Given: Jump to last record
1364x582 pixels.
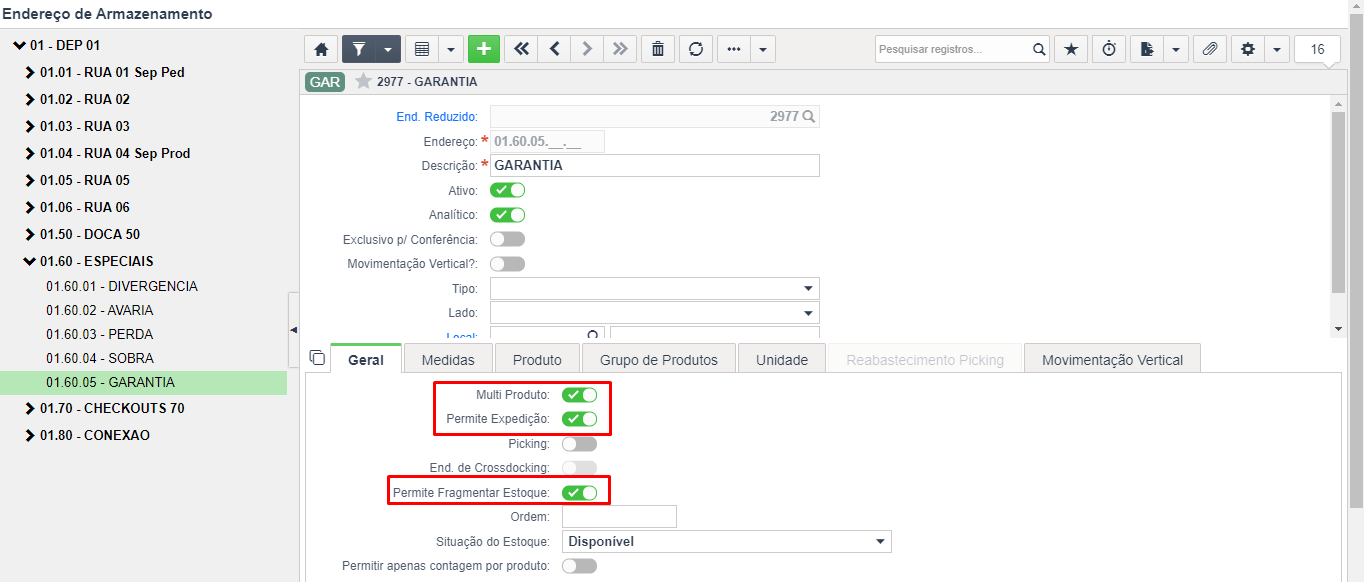Looking at the screenshot, I should point(620,48).
